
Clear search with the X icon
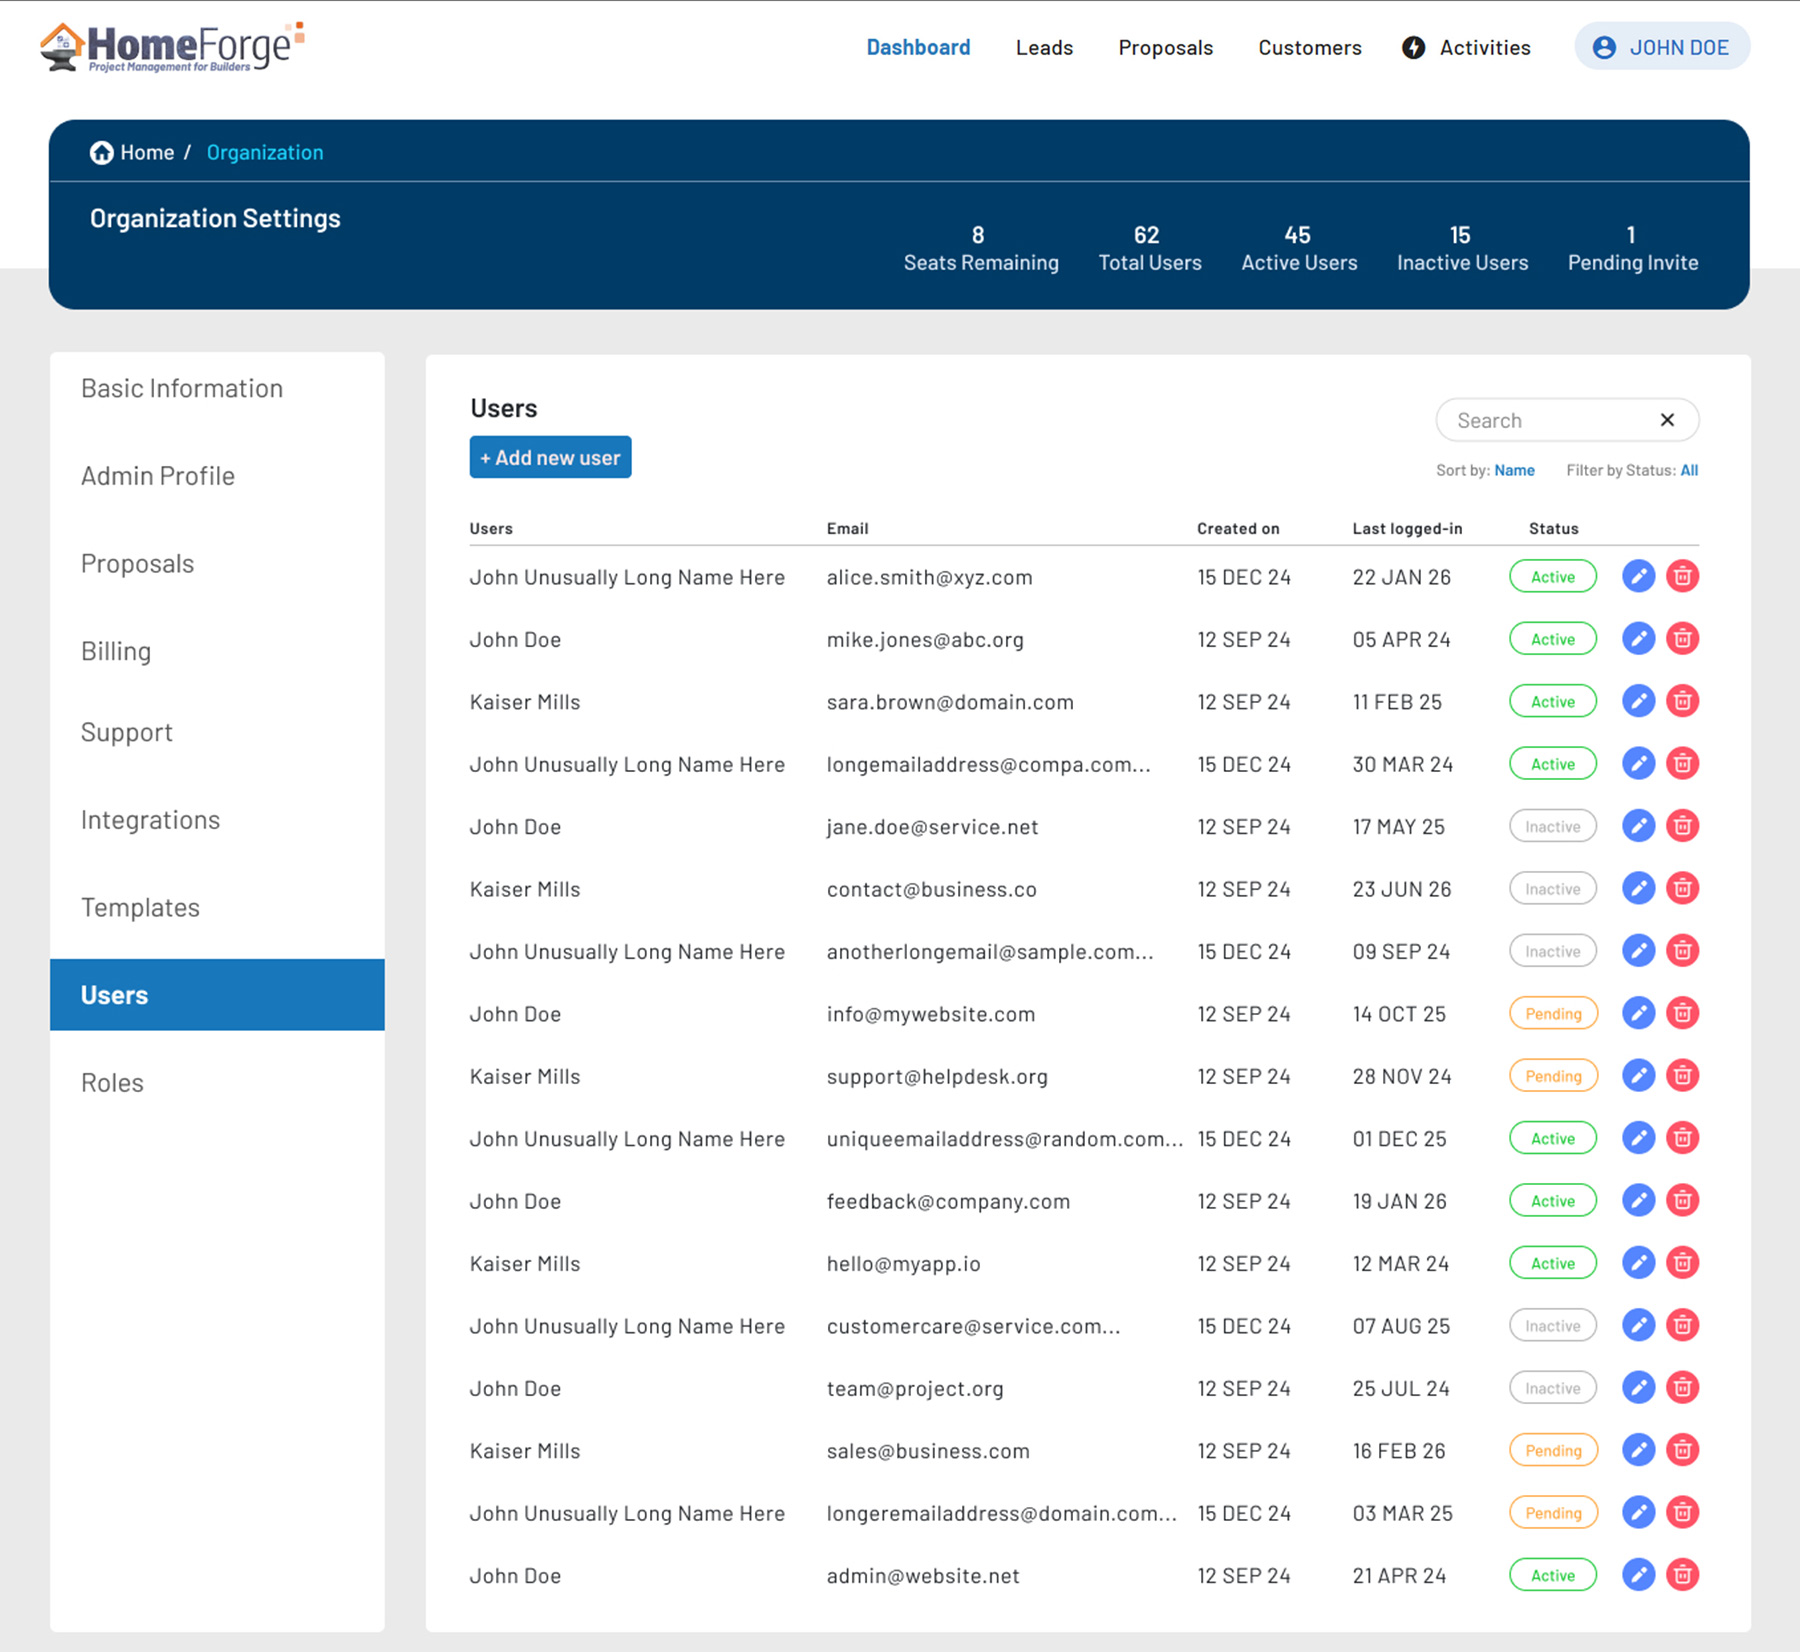tap(1667, 420)
